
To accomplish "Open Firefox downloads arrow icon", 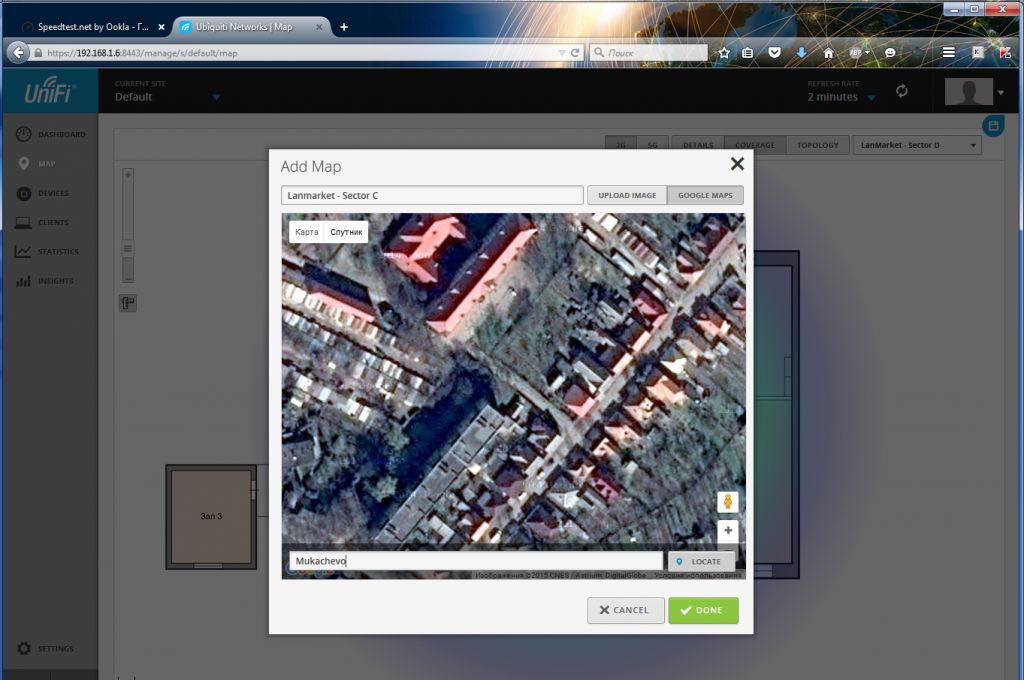I will [x=801, y=52].
